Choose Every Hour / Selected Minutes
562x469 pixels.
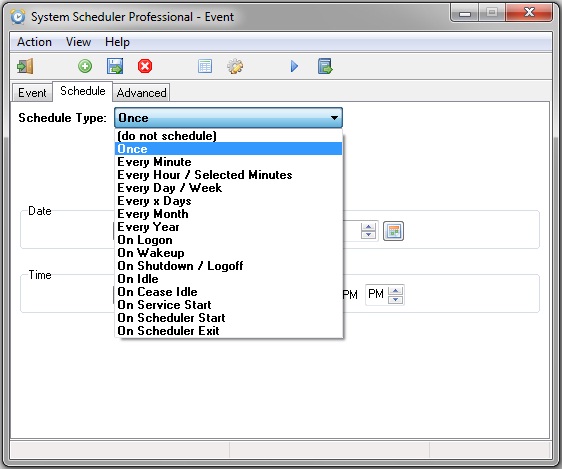point(229,175)
